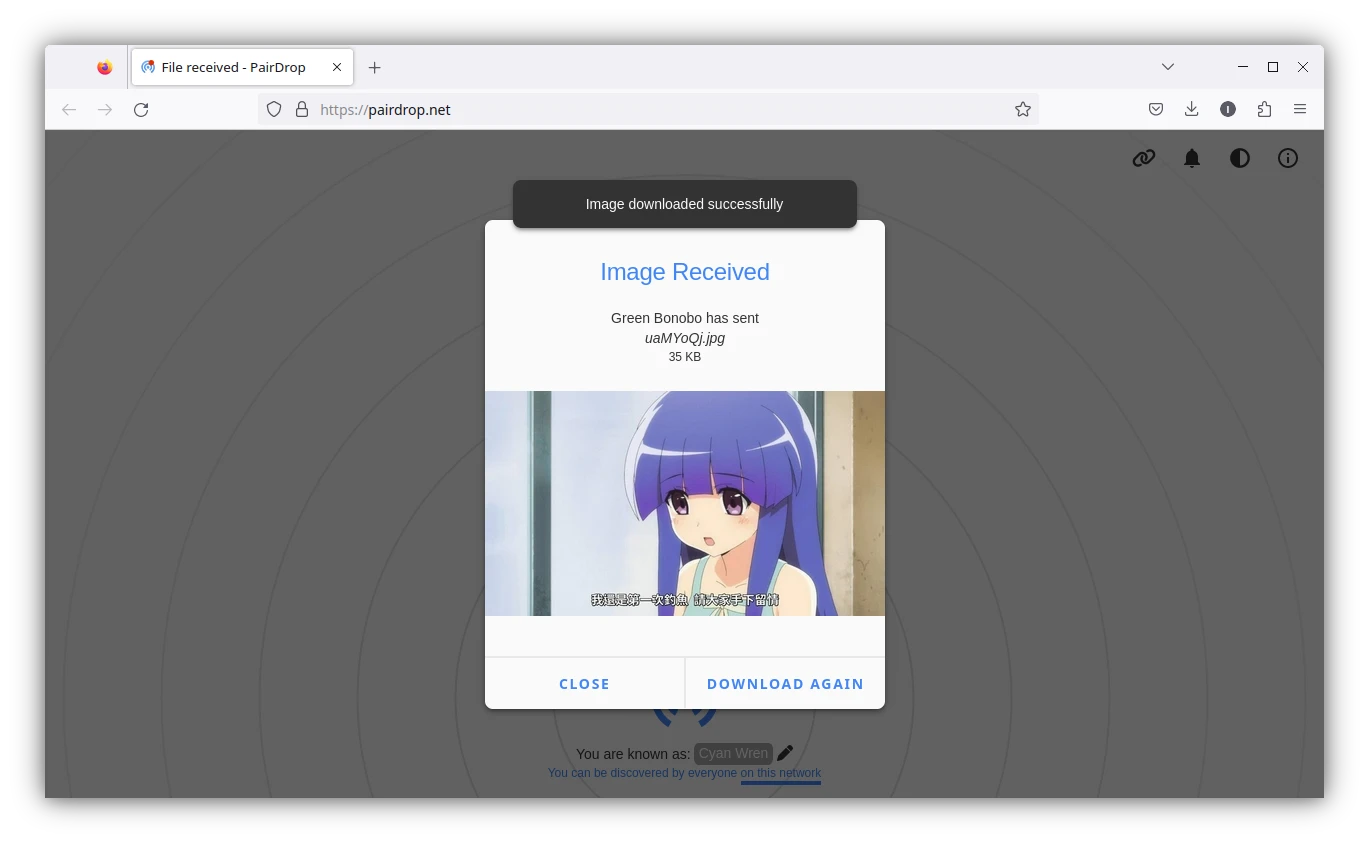Image resolution: width=1369 pixels, height=843 pixels.
Task: Open the About PairDrop info icon
Action: pyautogui.click(x=1288, y=158)
